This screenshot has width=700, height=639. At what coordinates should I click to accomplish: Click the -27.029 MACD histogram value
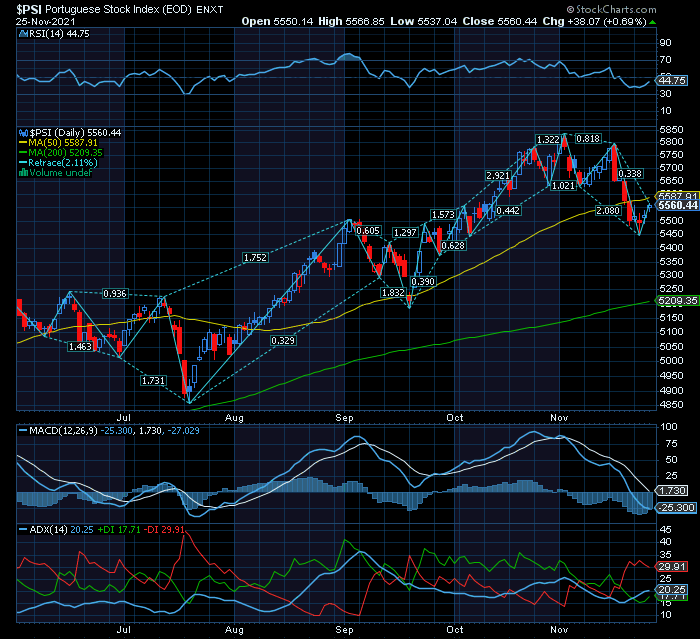[183, 431]
